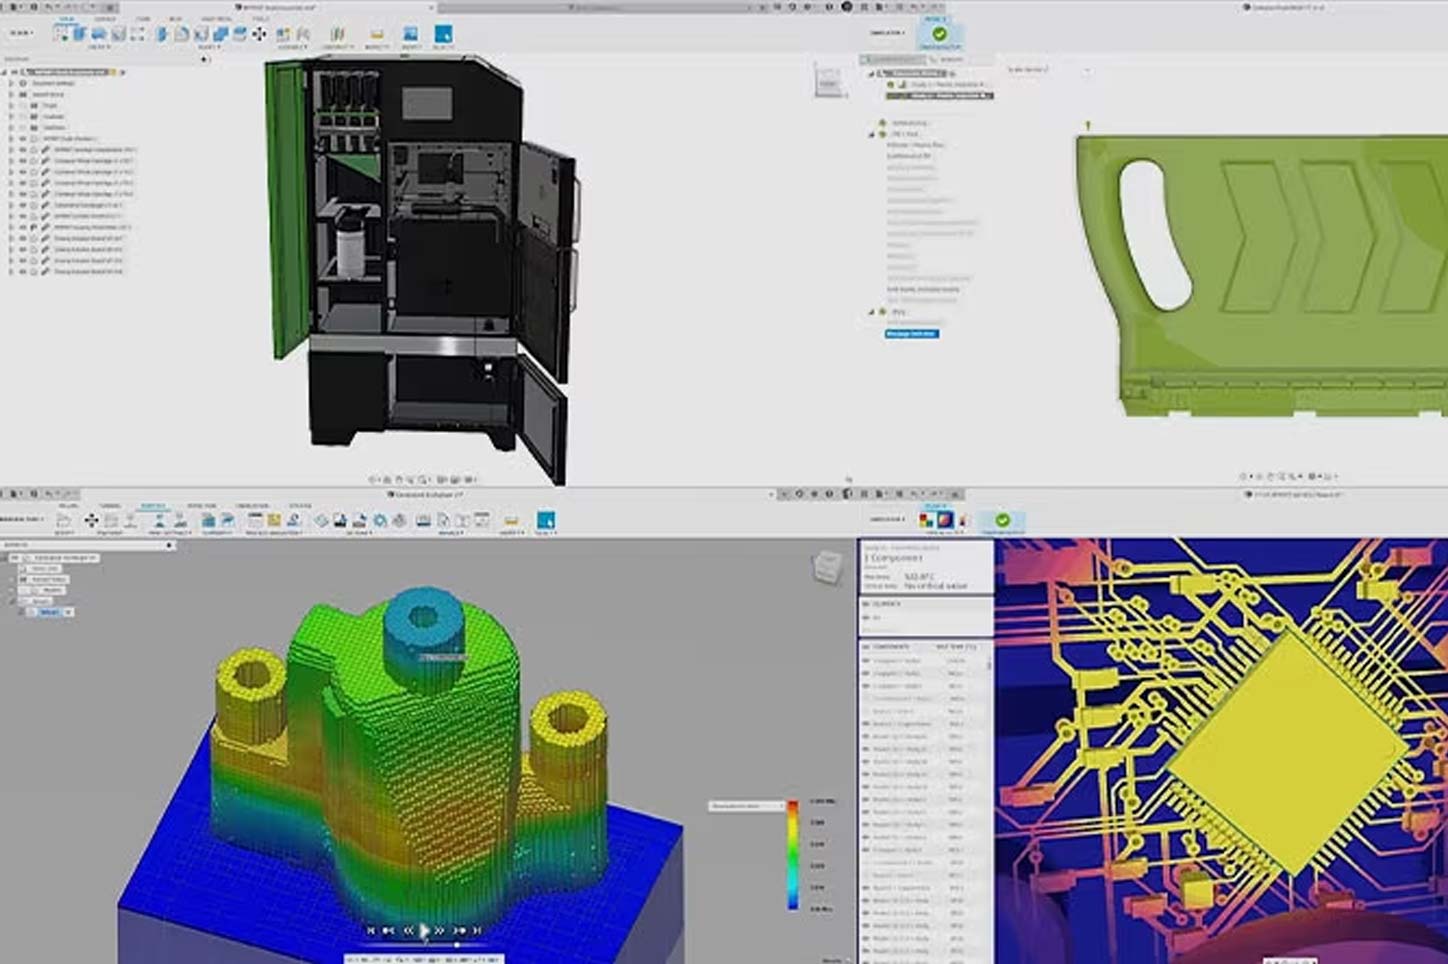Switch to the first ribbon tab in bottom-left window
The height and width of the screenshot is (964, 1448).
point(68,505)
